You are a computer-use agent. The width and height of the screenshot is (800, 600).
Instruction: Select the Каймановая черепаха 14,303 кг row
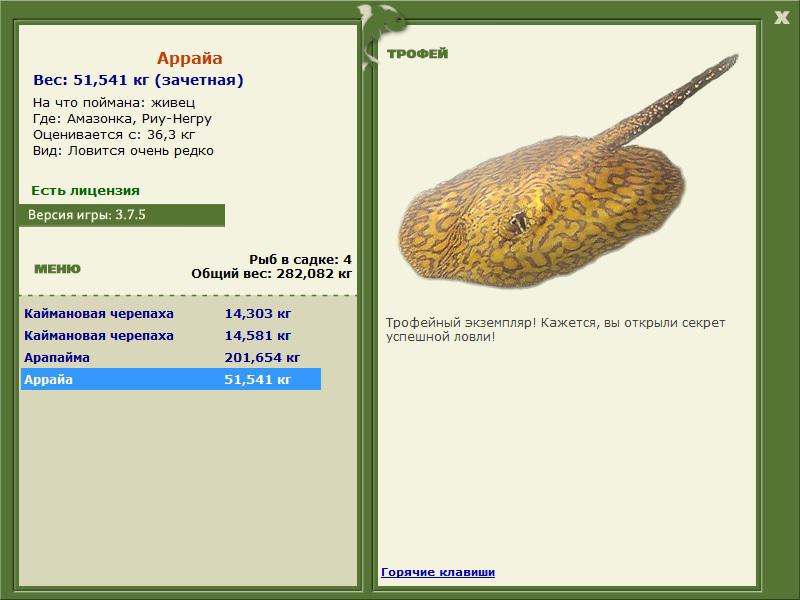[x=171, y=313]
